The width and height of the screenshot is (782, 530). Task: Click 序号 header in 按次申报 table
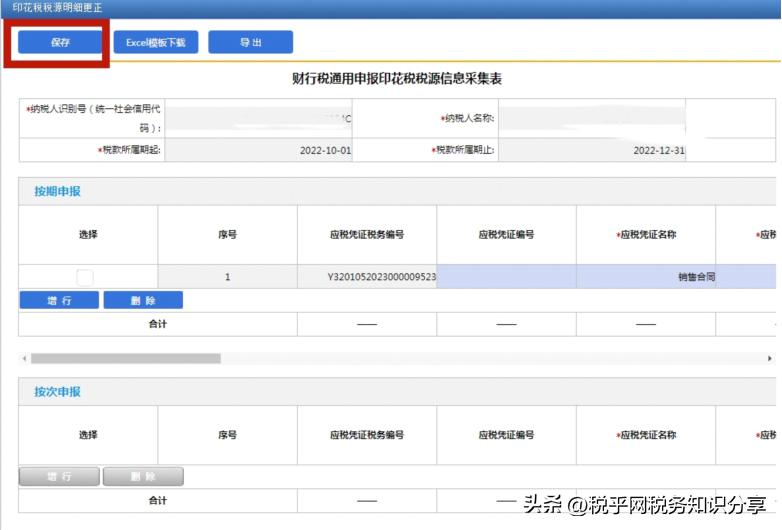(227, 435)
